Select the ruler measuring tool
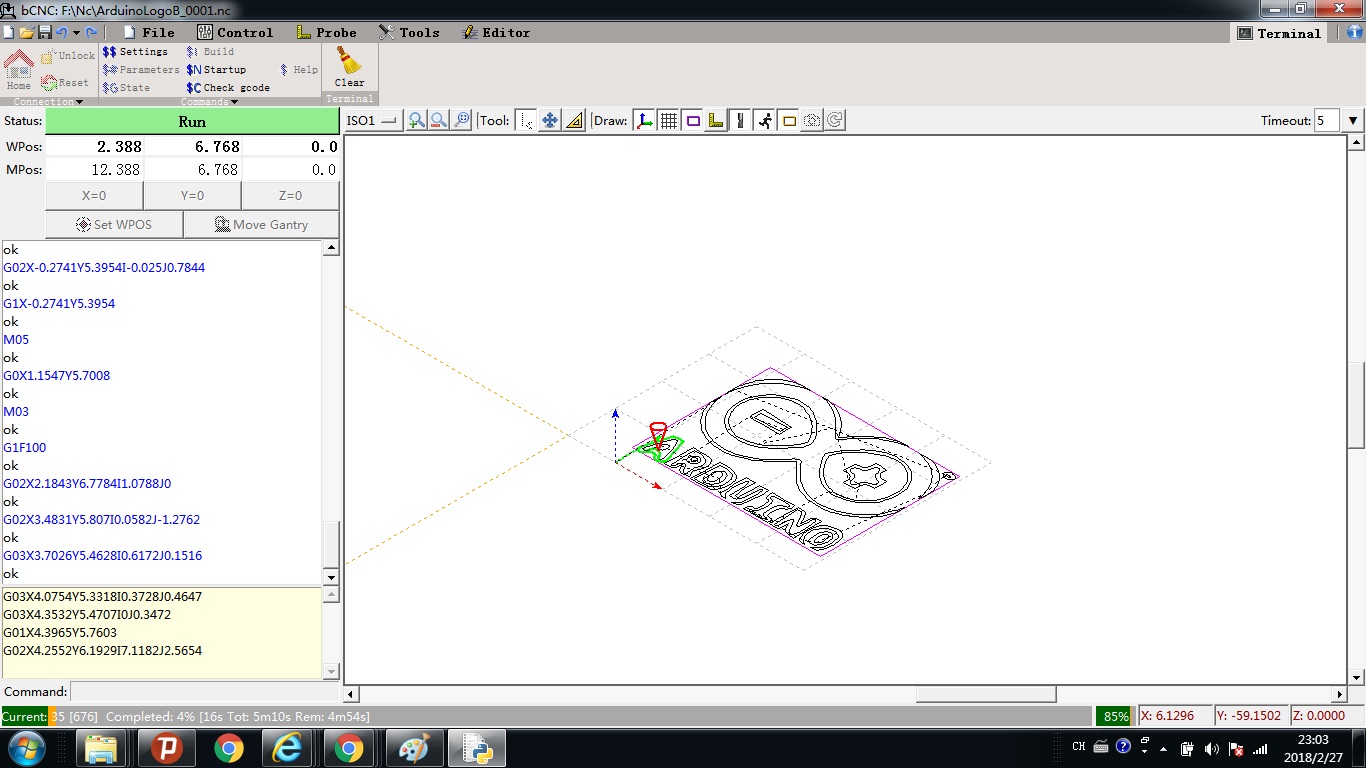This screenshot has height=768, width=1366. coord(574,121)
